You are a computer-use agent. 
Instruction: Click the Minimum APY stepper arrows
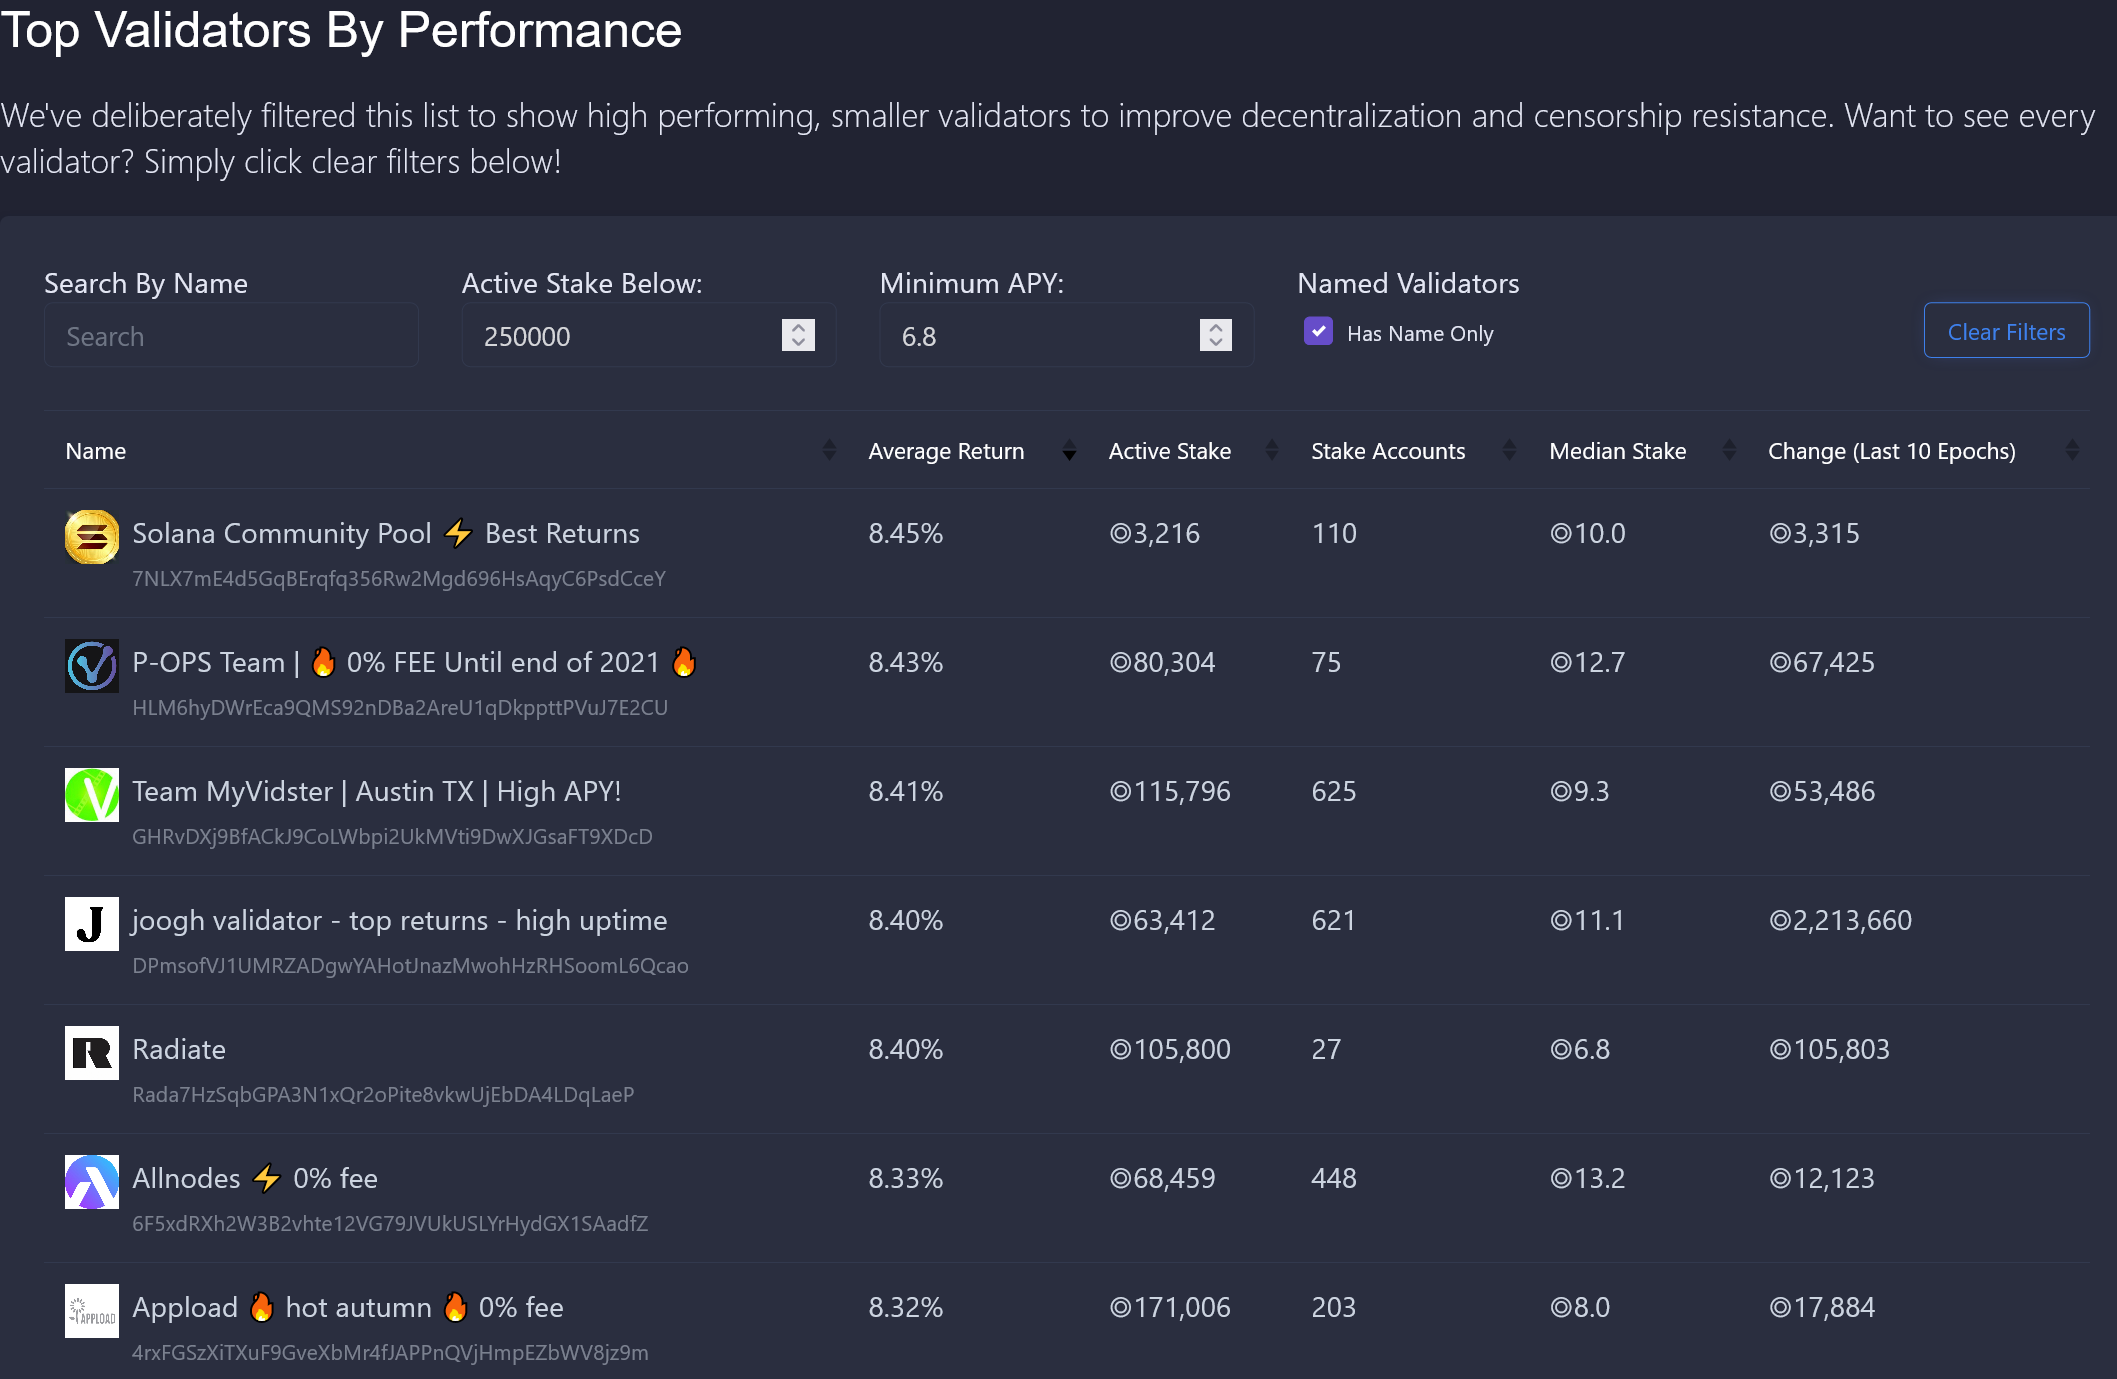coord(1215,335)
